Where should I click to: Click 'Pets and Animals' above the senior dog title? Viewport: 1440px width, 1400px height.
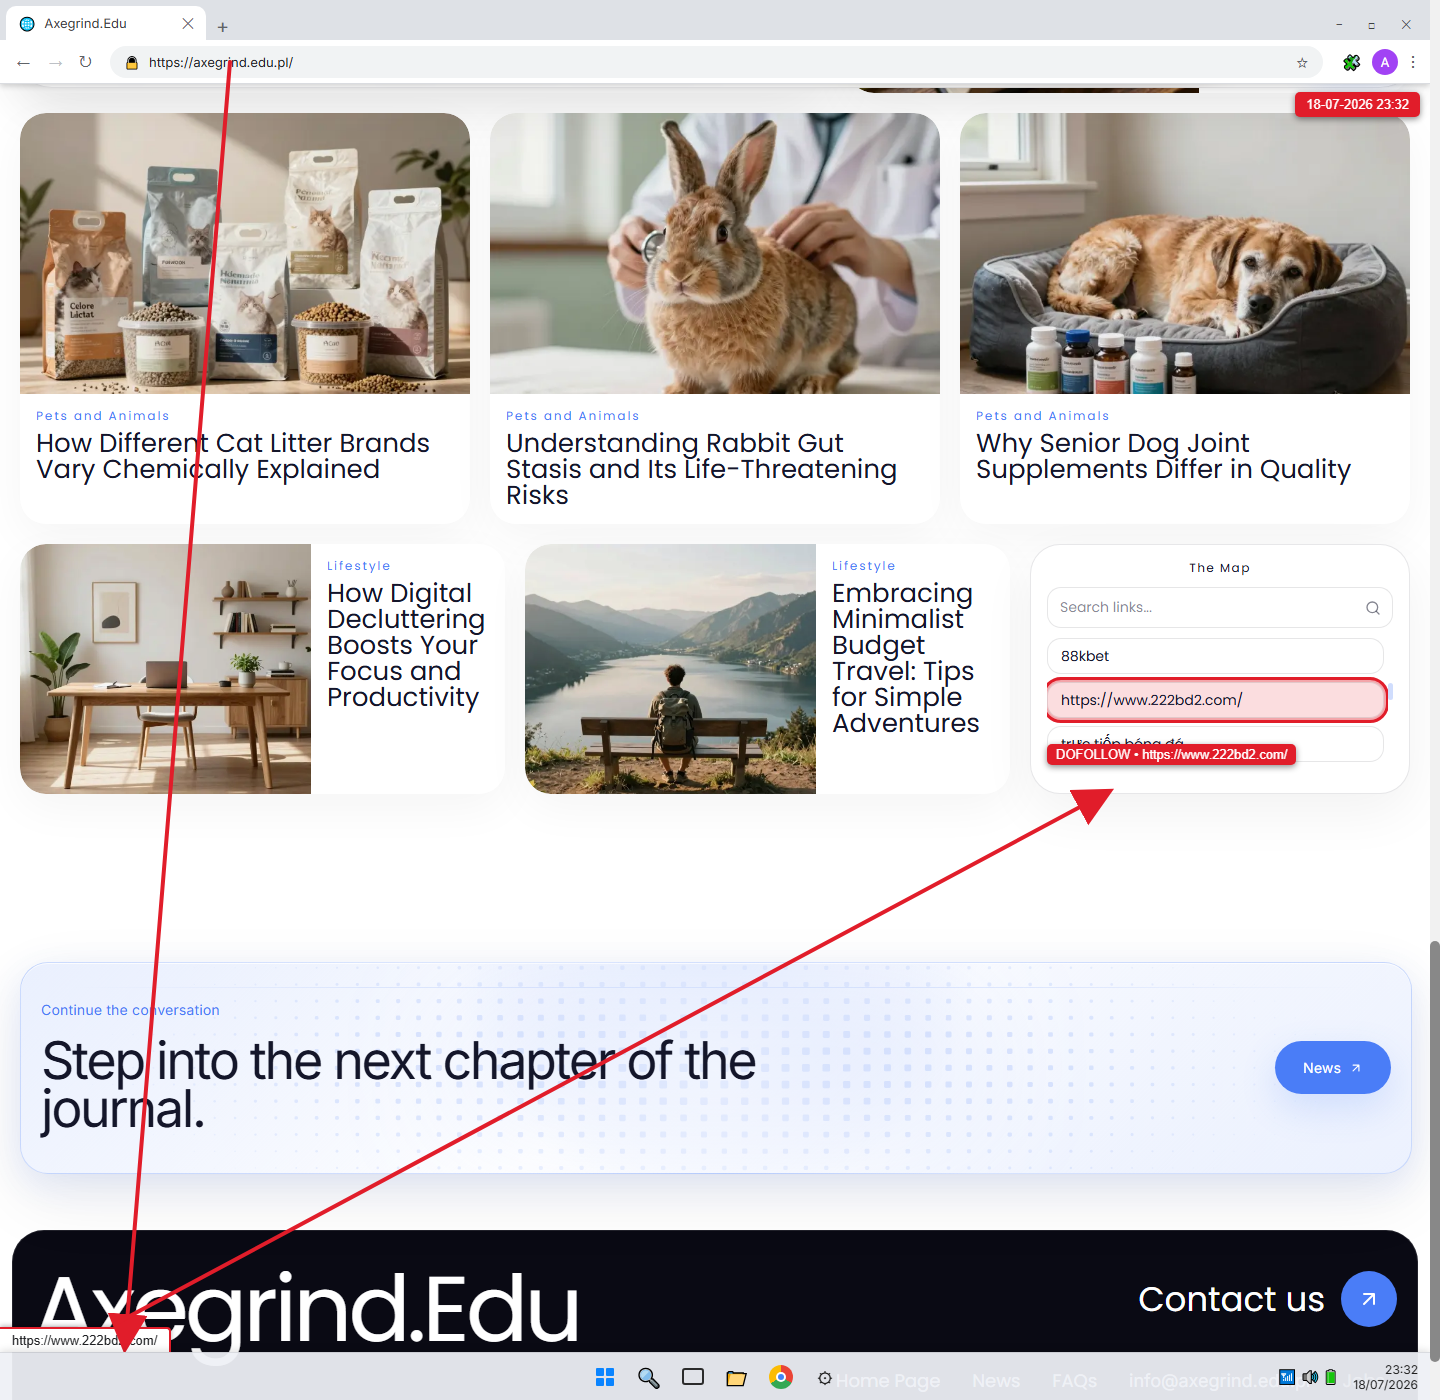coord(1043,416)
